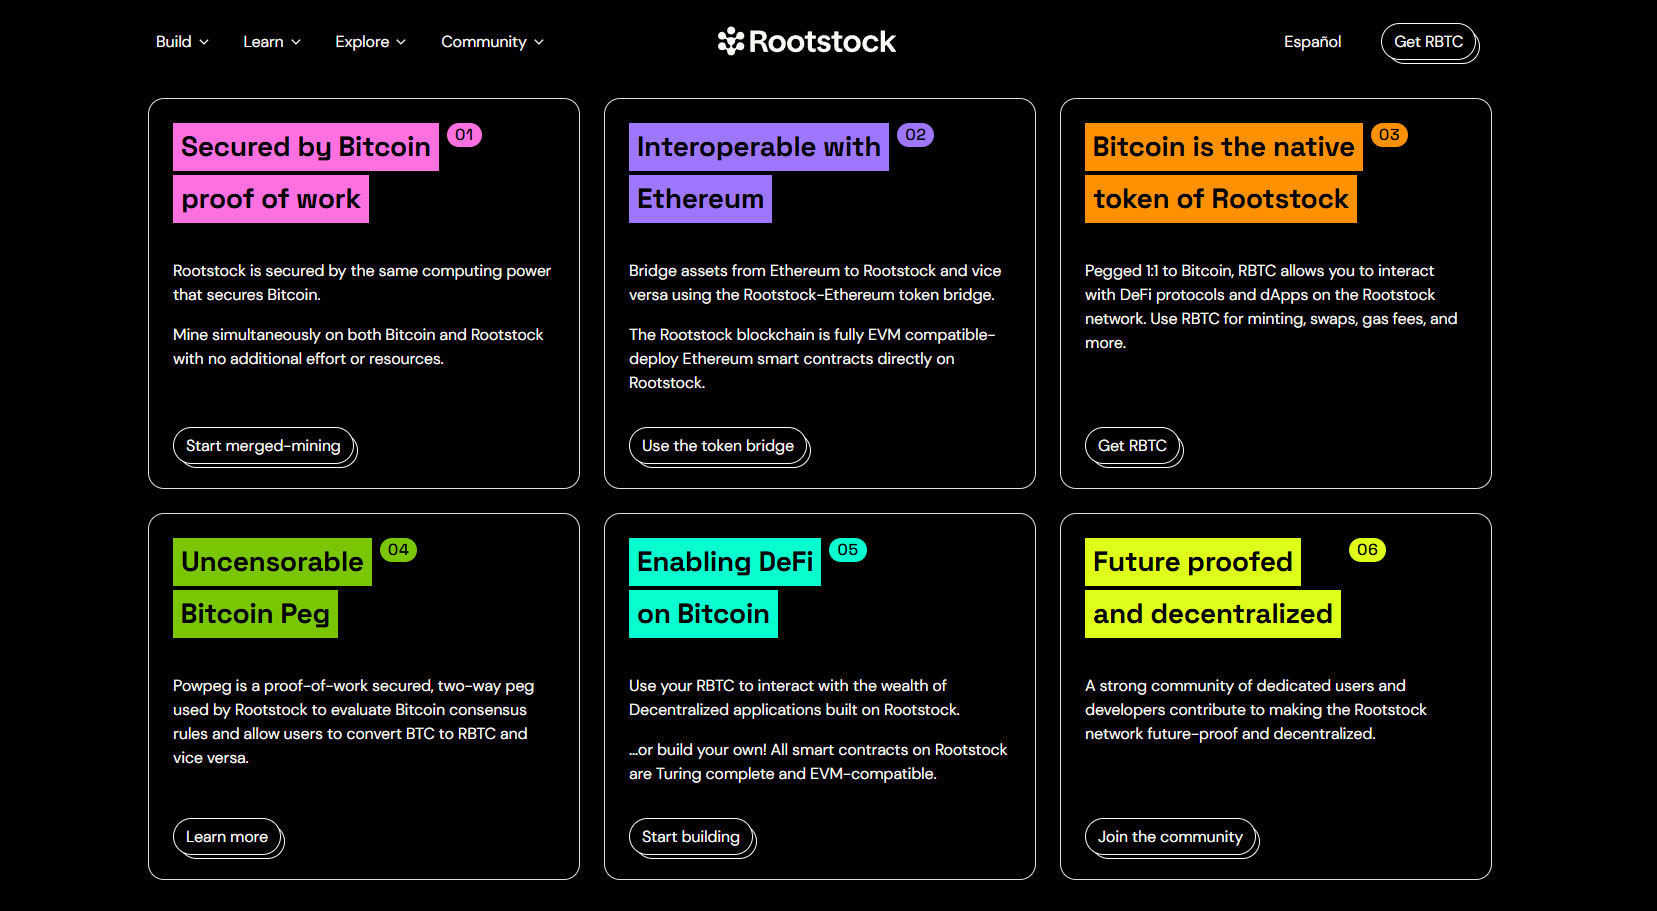Click Get RBTC button in header

1429,42
